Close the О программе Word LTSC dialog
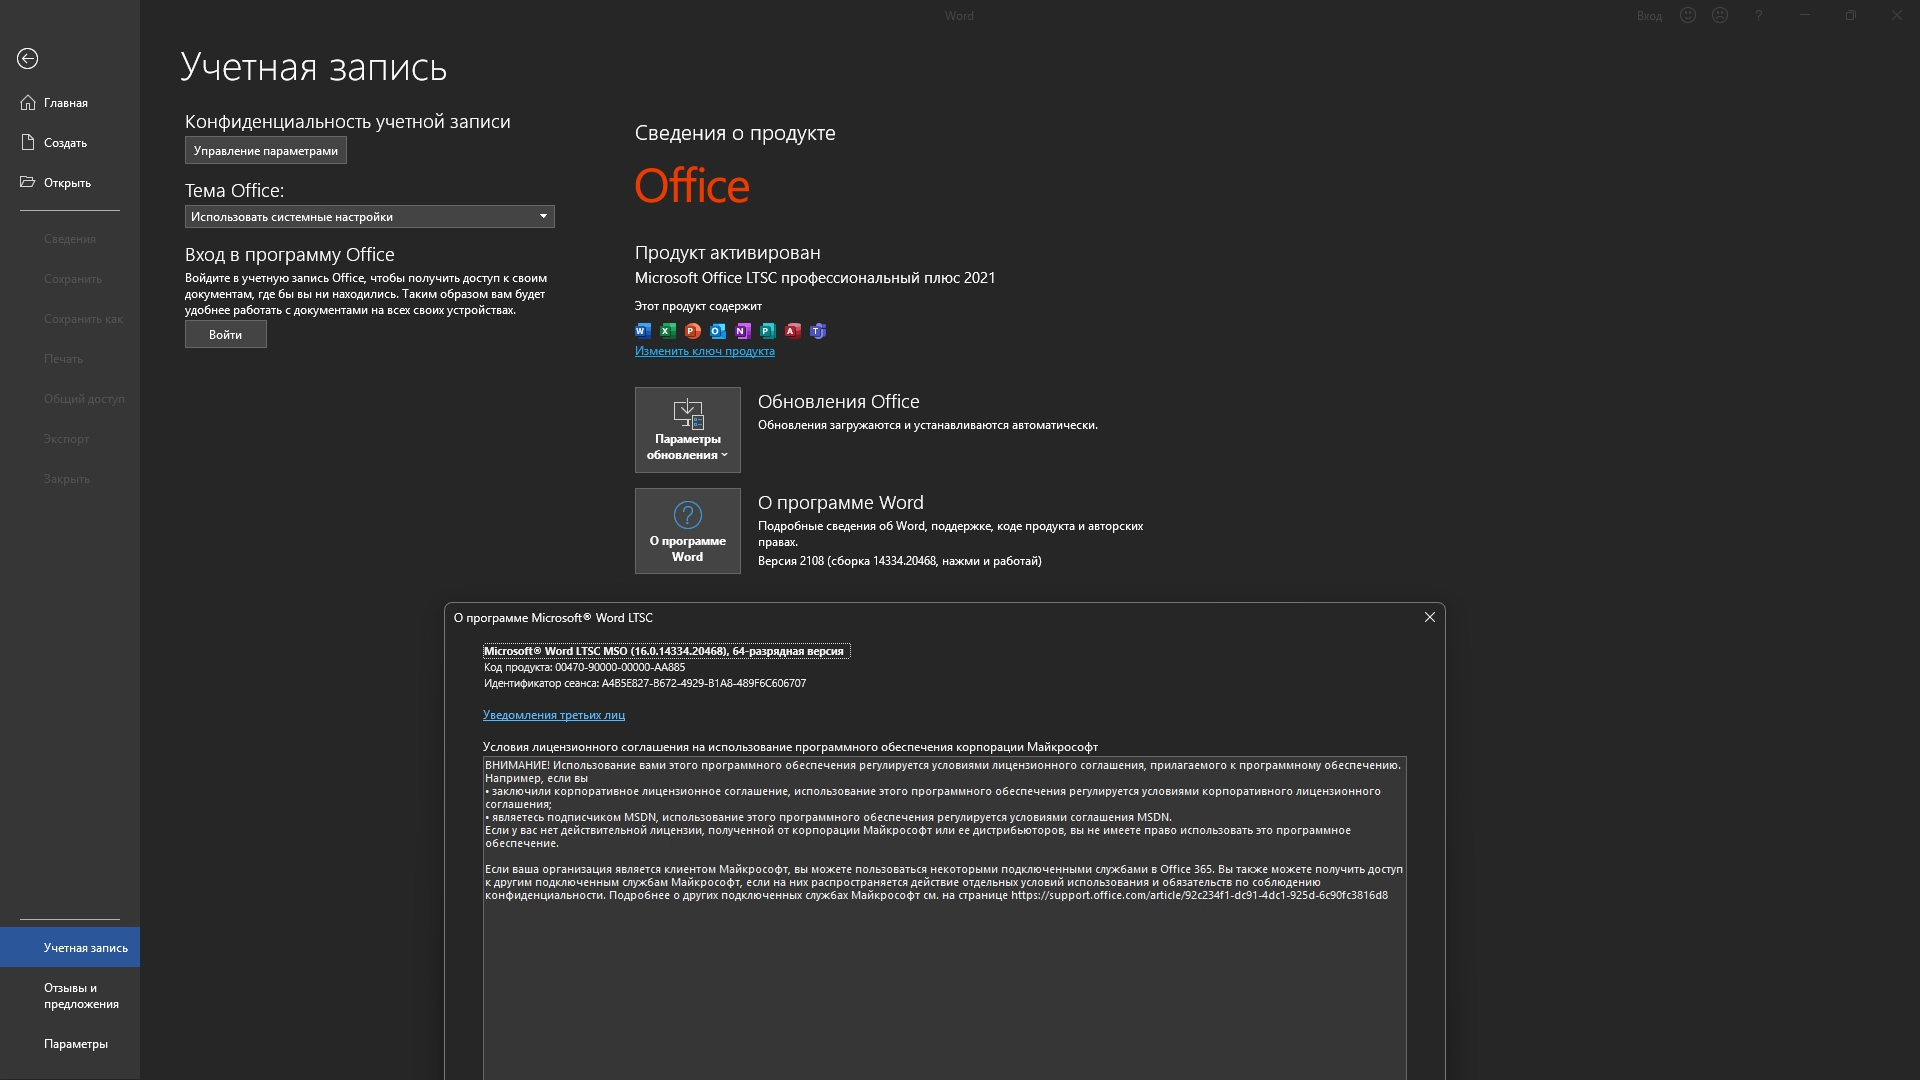The image size is (1920, 1080). 1429,617
